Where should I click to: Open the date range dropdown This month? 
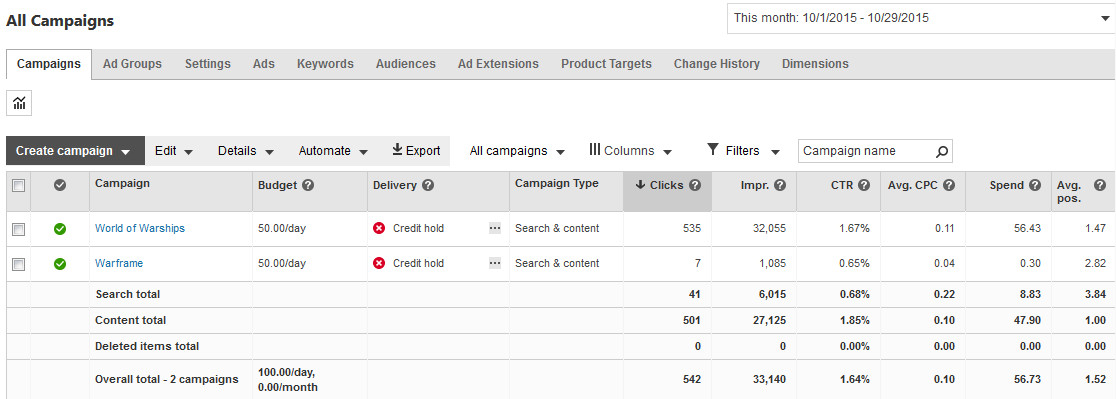point(921,18)
